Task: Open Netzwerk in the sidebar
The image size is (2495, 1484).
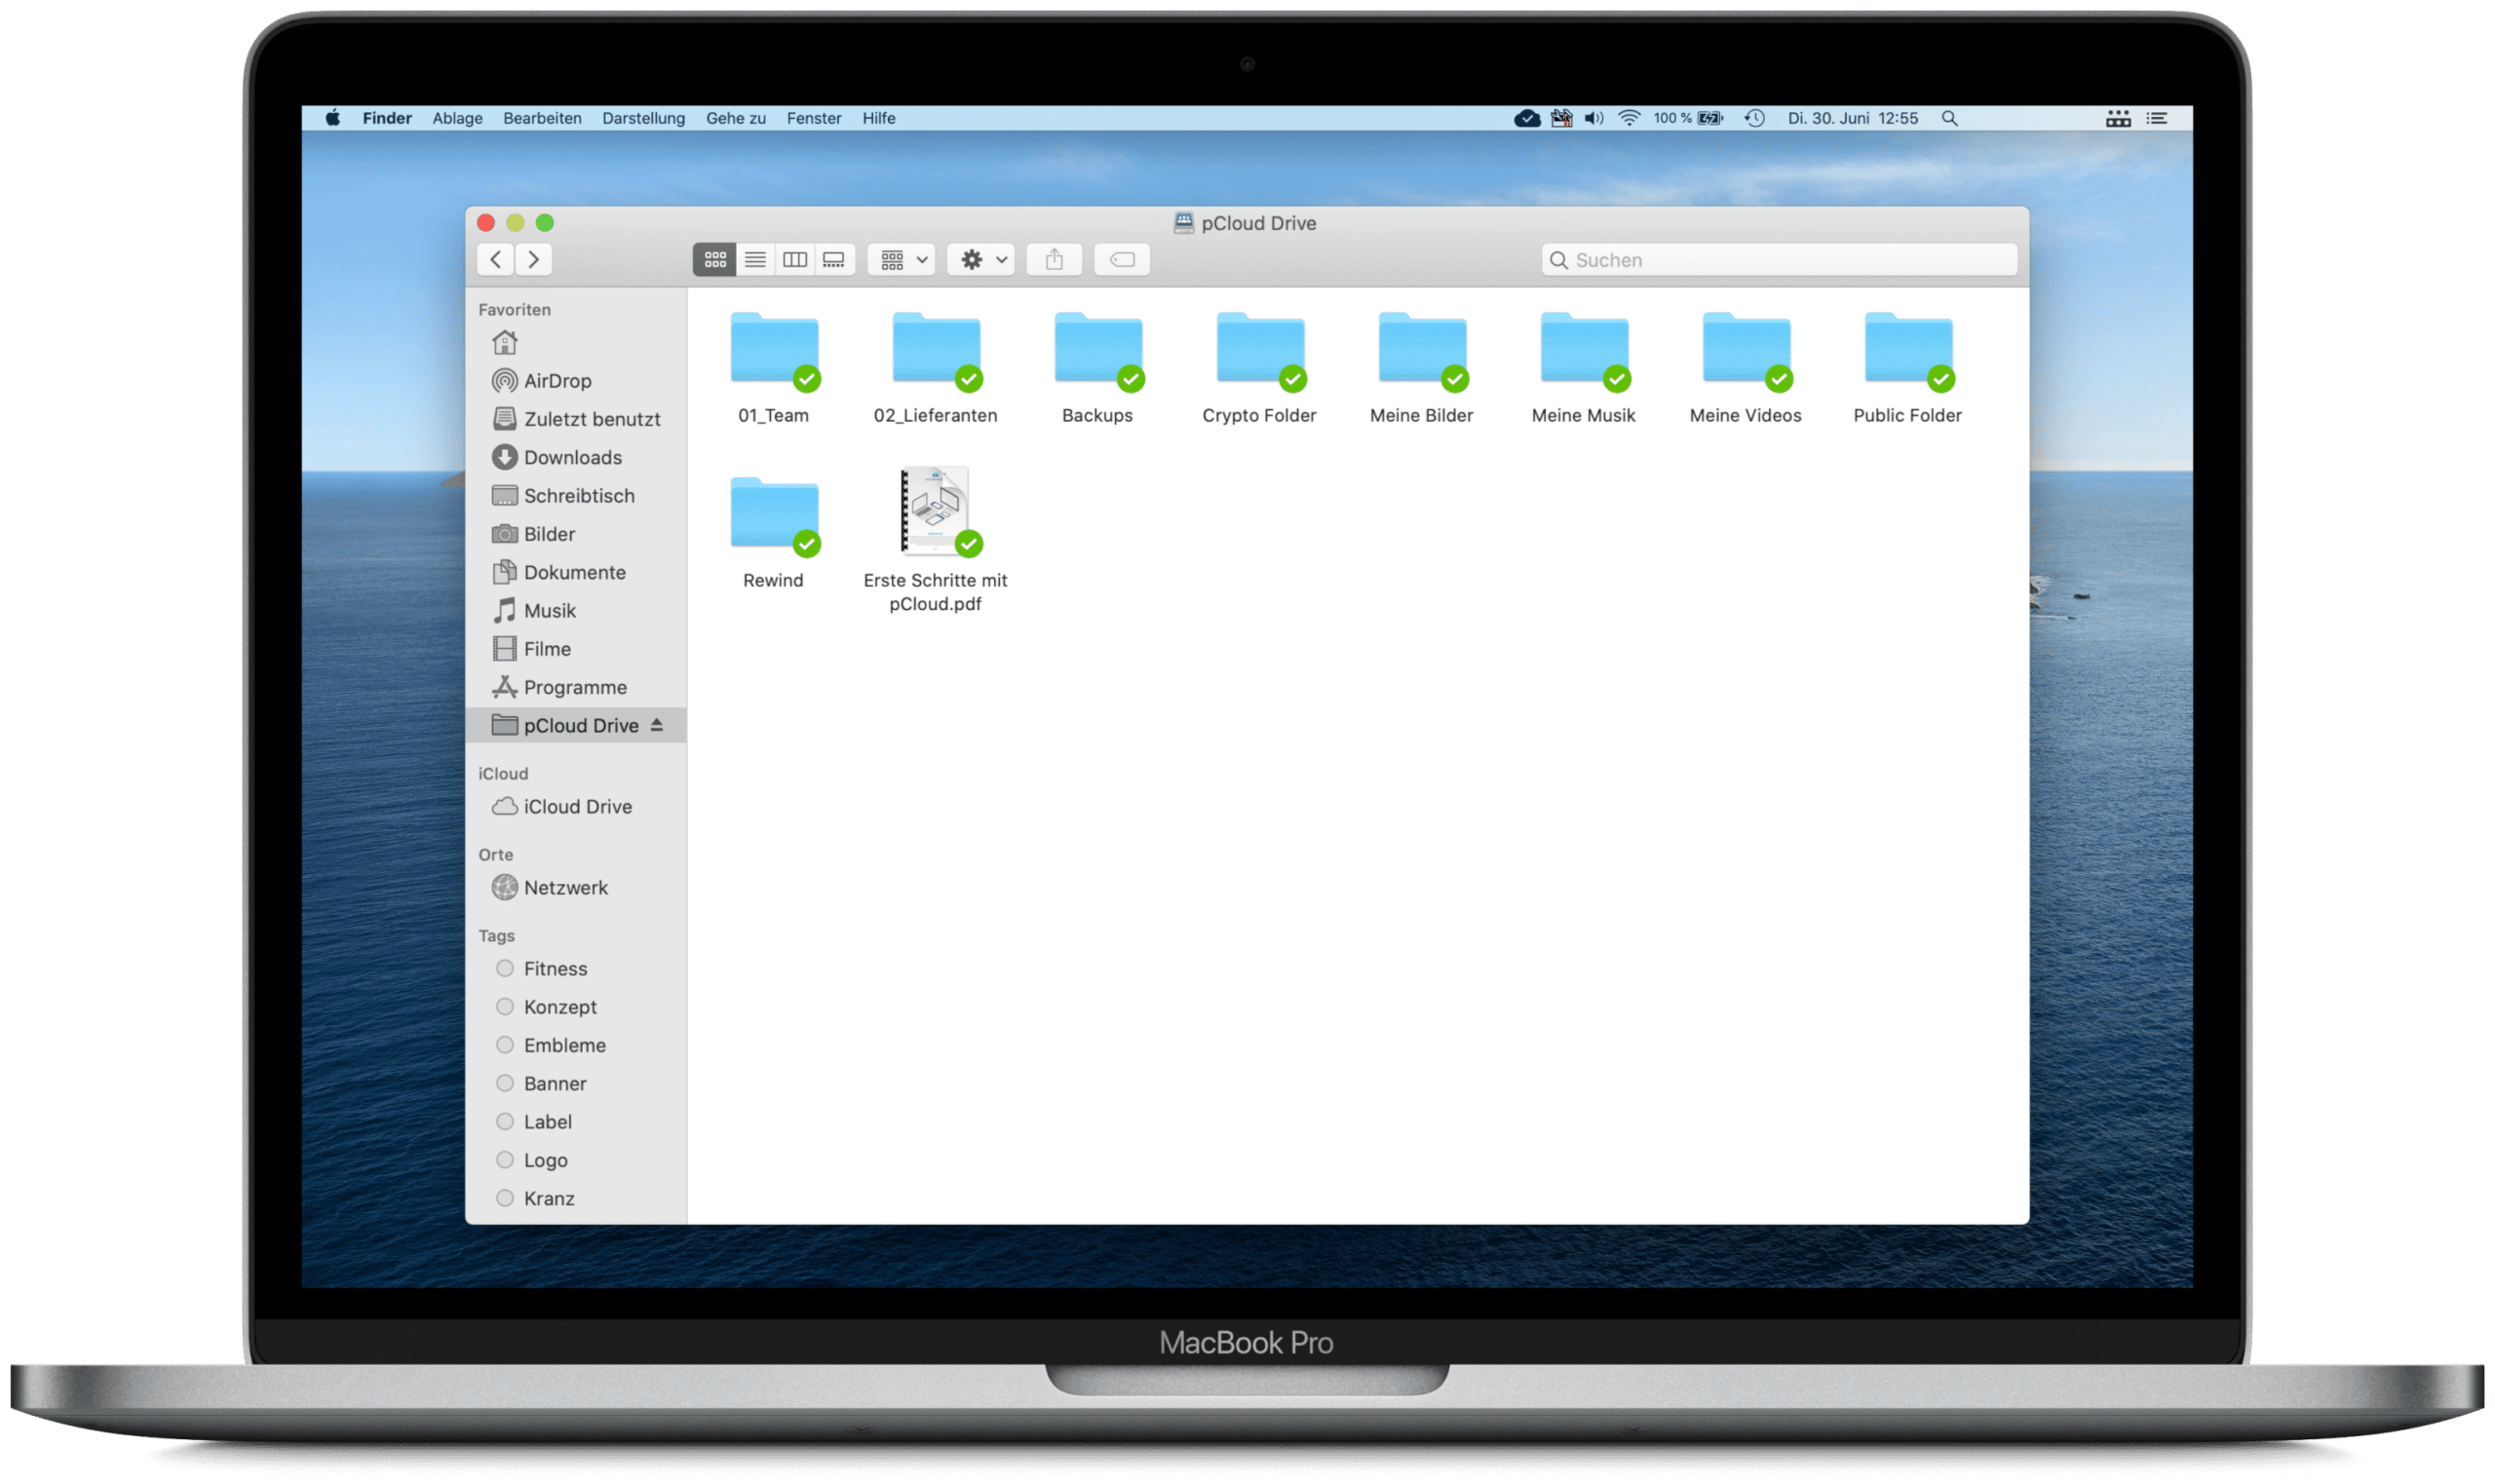Action: pyautogui.click(x=576, y=887)
